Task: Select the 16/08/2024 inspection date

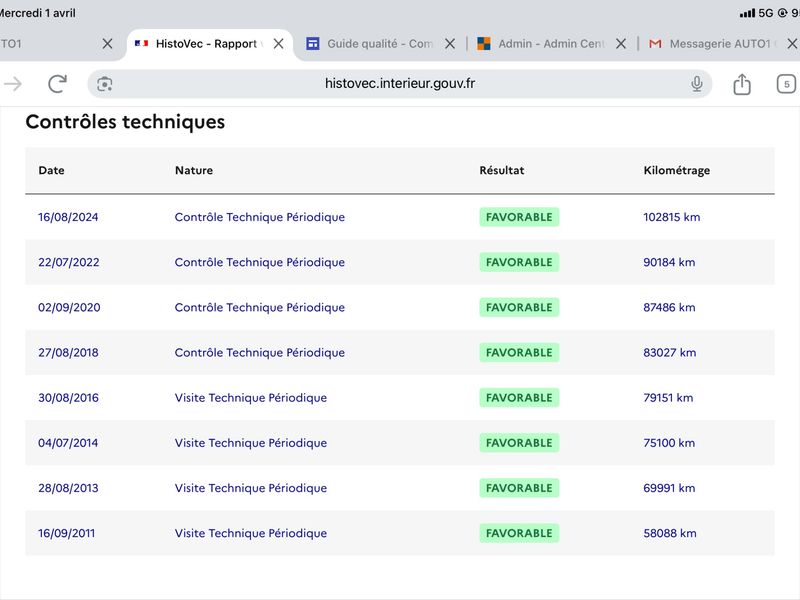Action: 68,217
